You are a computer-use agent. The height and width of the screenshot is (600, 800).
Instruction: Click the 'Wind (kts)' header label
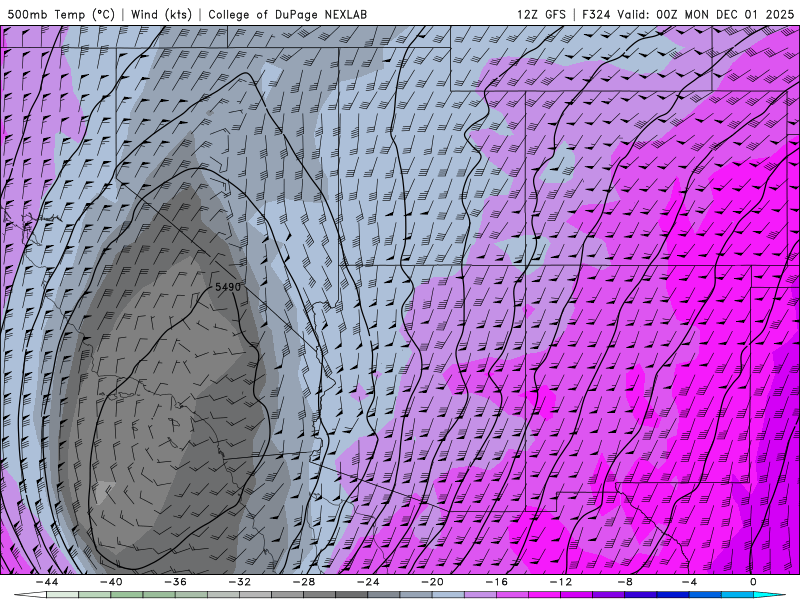(x=161, y=14)
